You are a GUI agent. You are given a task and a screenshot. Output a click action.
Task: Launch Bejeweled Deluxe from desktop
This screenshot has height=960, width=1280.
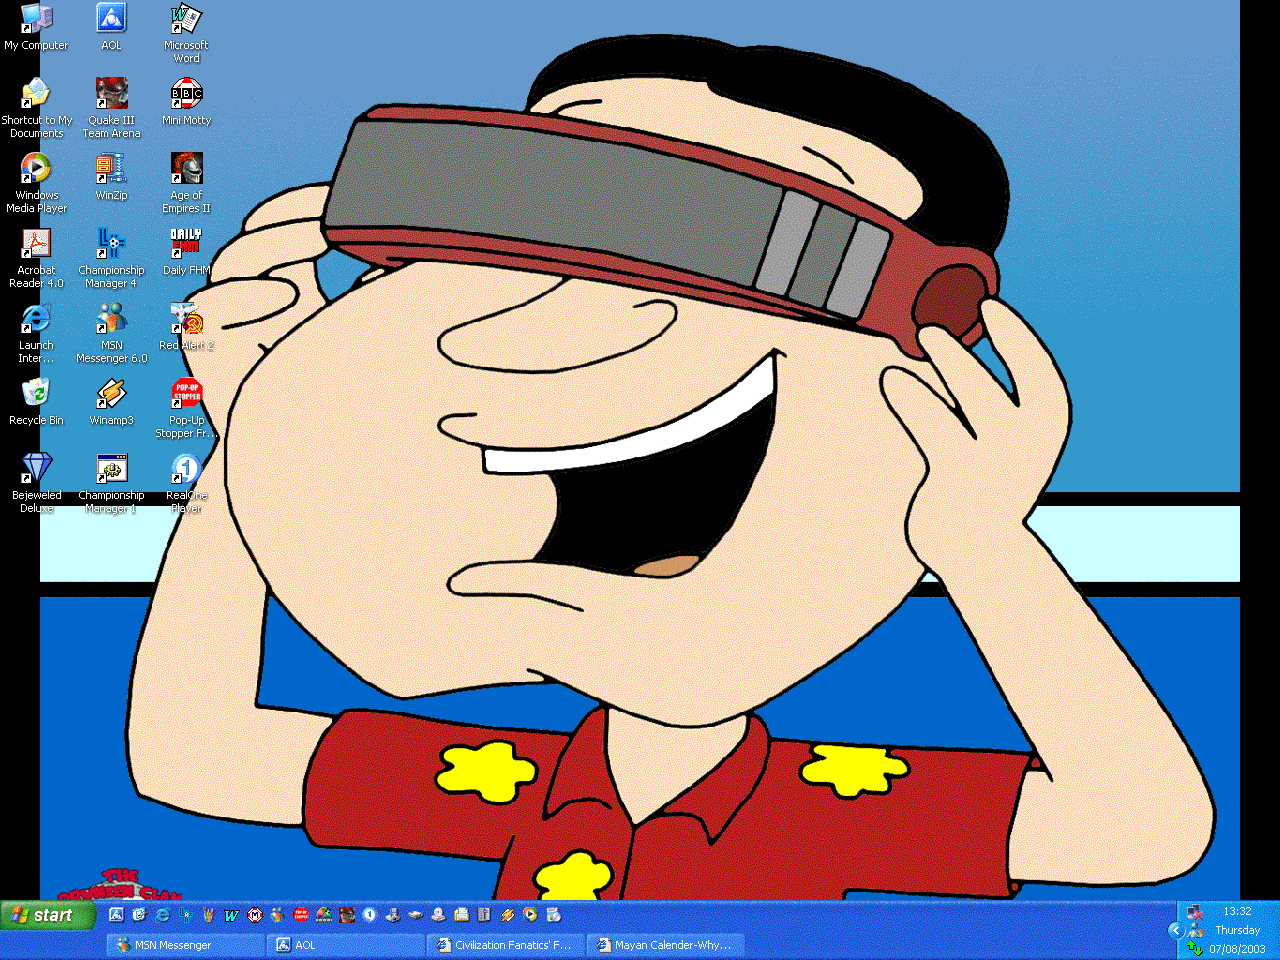36,482
